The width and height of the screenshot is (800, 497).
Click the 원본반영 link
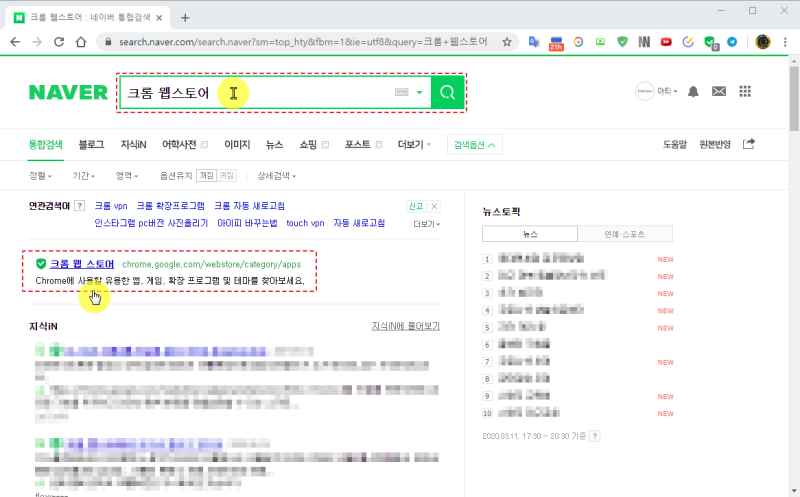click(x=715, y=144)
